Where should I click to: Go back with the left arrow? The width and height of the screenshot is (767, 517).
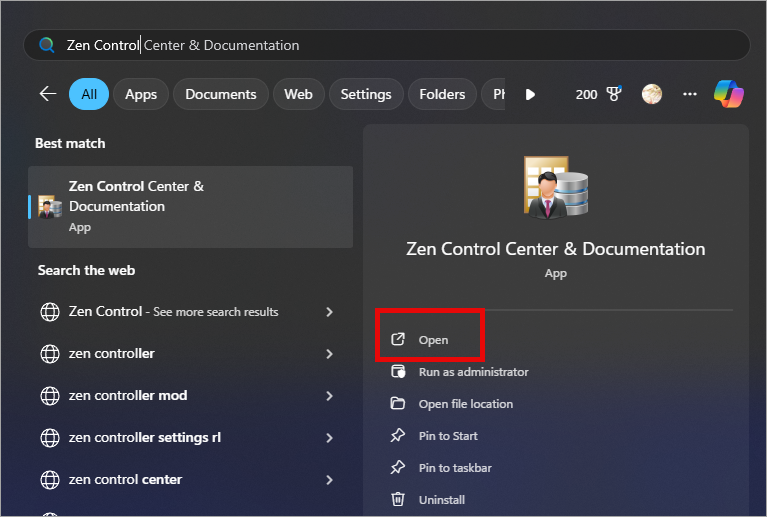tap(48, 93)
